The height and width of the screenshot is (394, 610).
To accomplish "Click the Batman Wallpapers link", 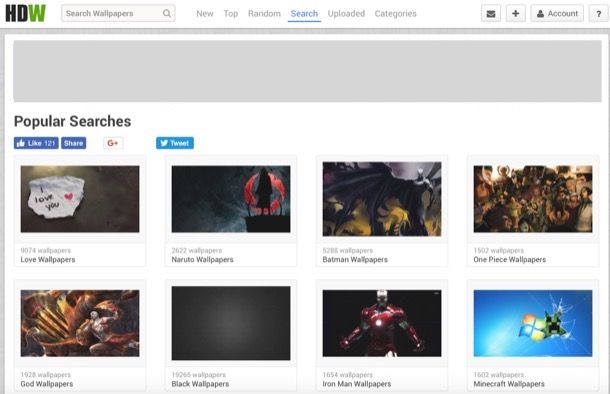I will pos(355,259).
